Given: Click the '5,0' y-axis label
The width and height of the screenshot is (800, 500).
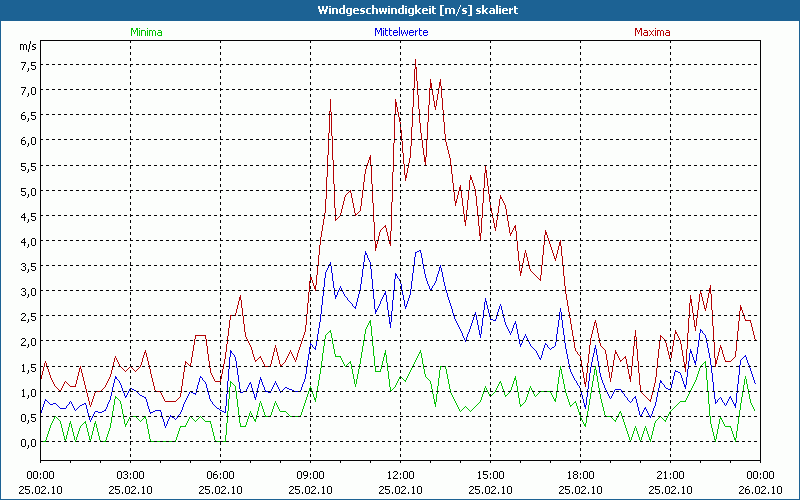Looking at the screenshot, I should pyautogui.click(x=28, y=191).
